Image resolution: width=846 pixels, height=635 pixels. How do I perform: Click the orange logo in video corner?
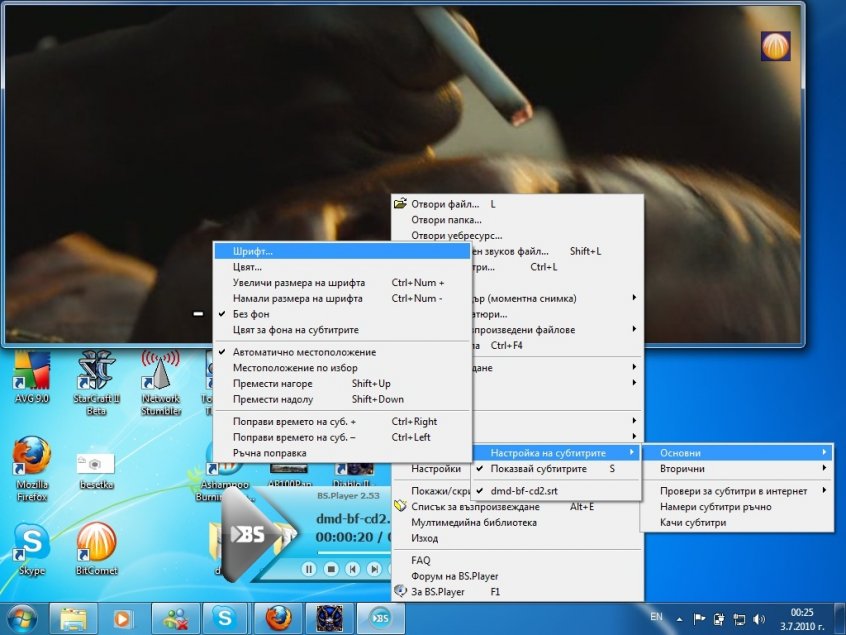point(776,46)
